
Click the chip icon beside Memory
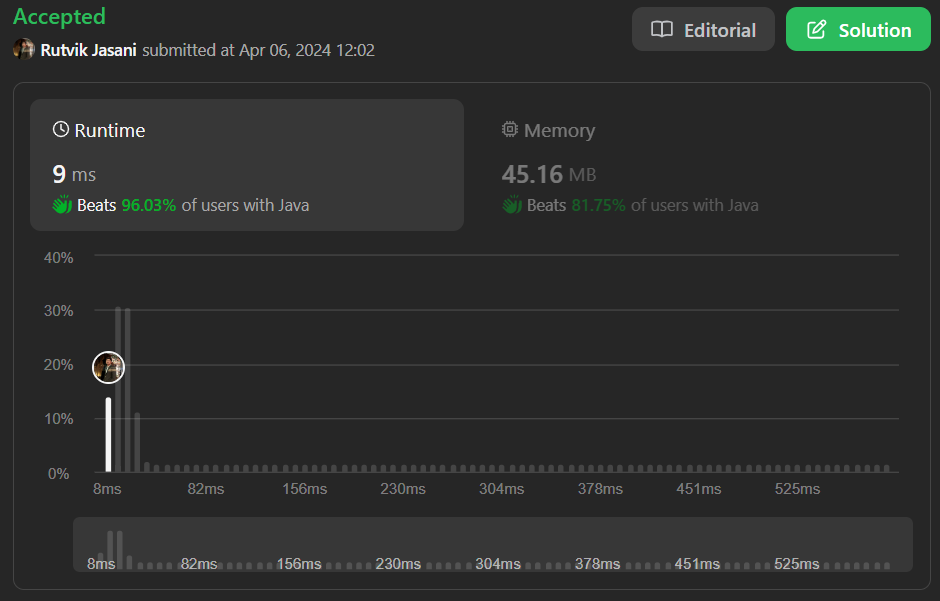click(x=510, y=129)
